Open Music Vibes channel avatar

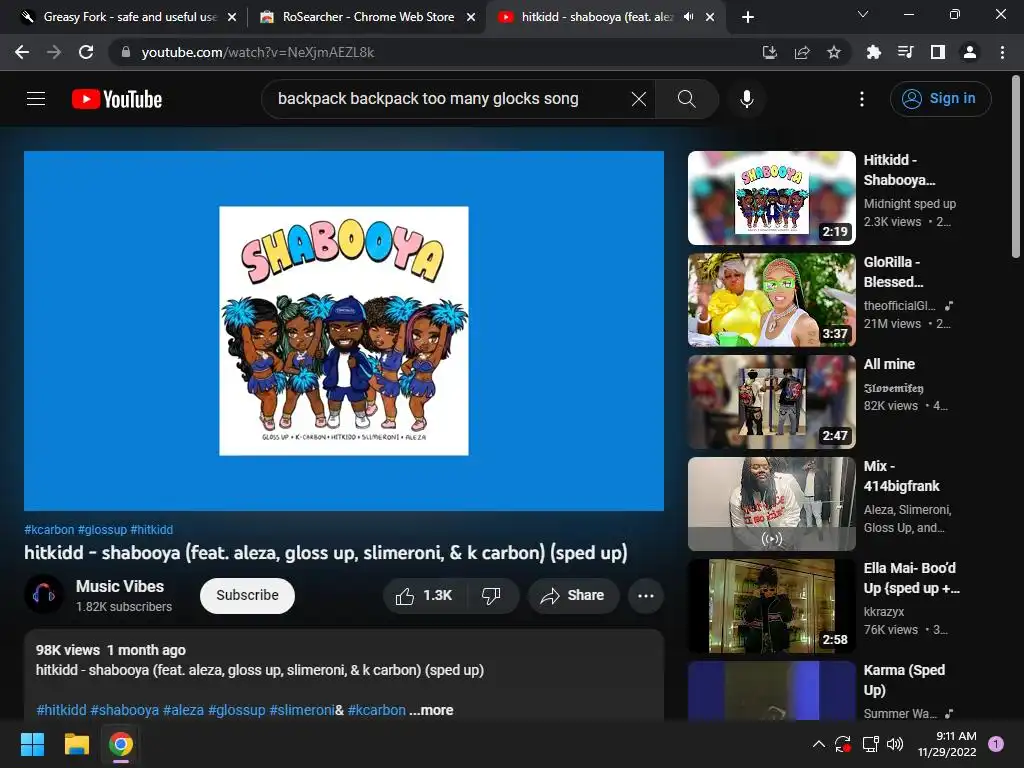(x=44, y=594)
